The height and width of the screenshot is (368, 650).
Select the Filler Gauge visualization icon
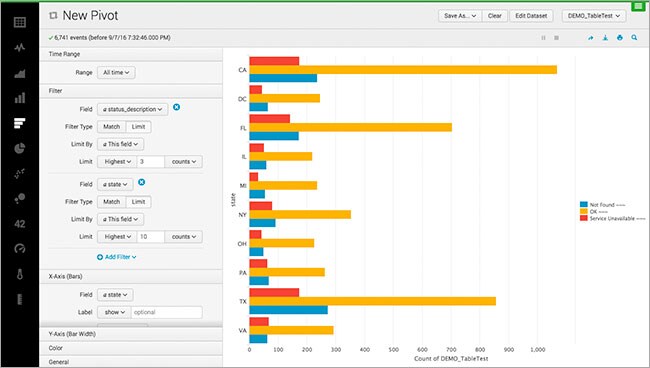tap(19, 299)
